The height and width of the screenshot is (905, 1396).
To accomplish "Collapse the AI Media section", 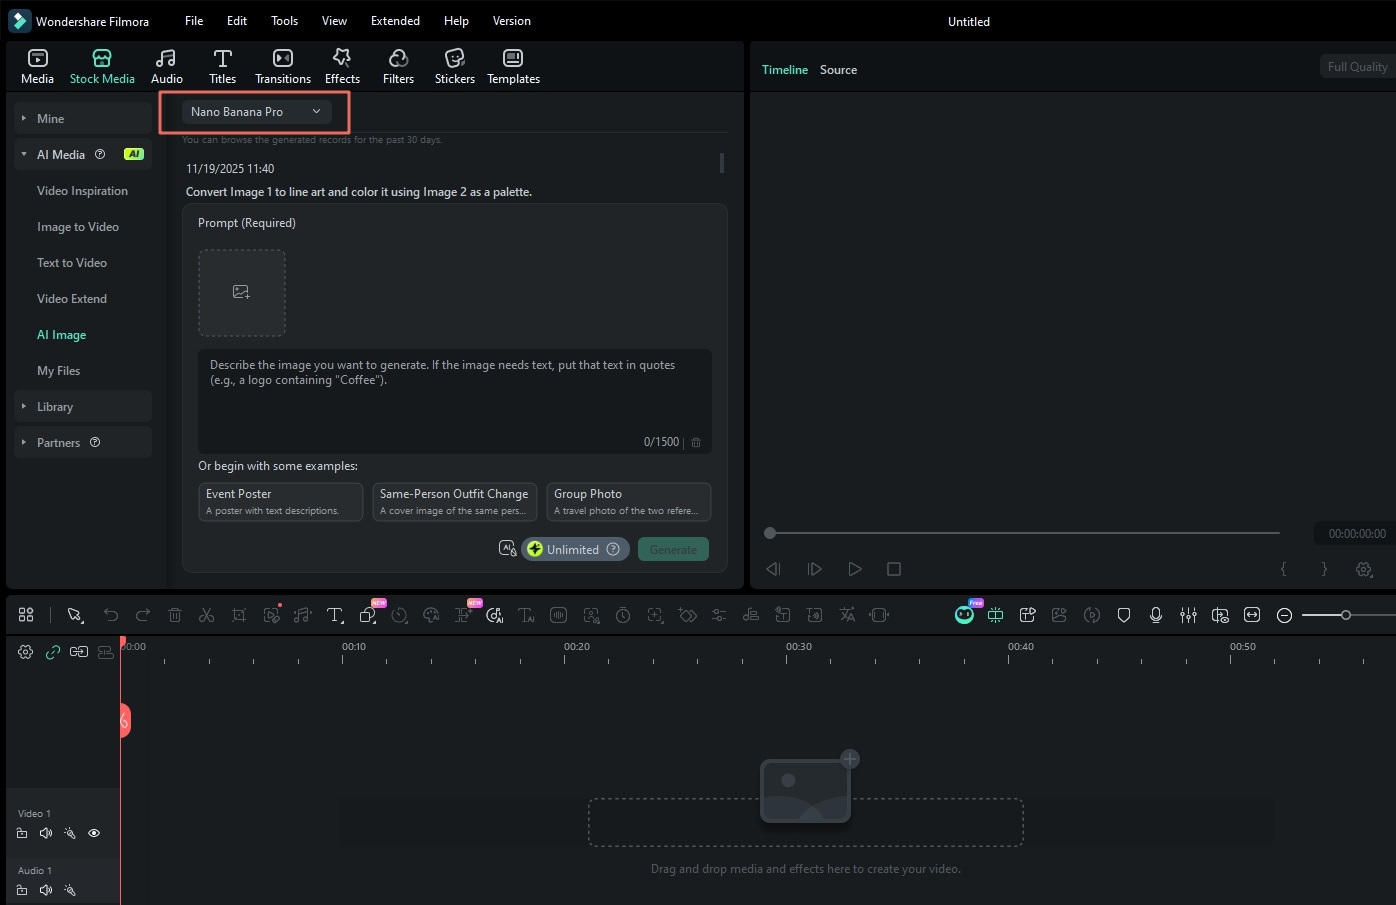I will tap(83, 155).
